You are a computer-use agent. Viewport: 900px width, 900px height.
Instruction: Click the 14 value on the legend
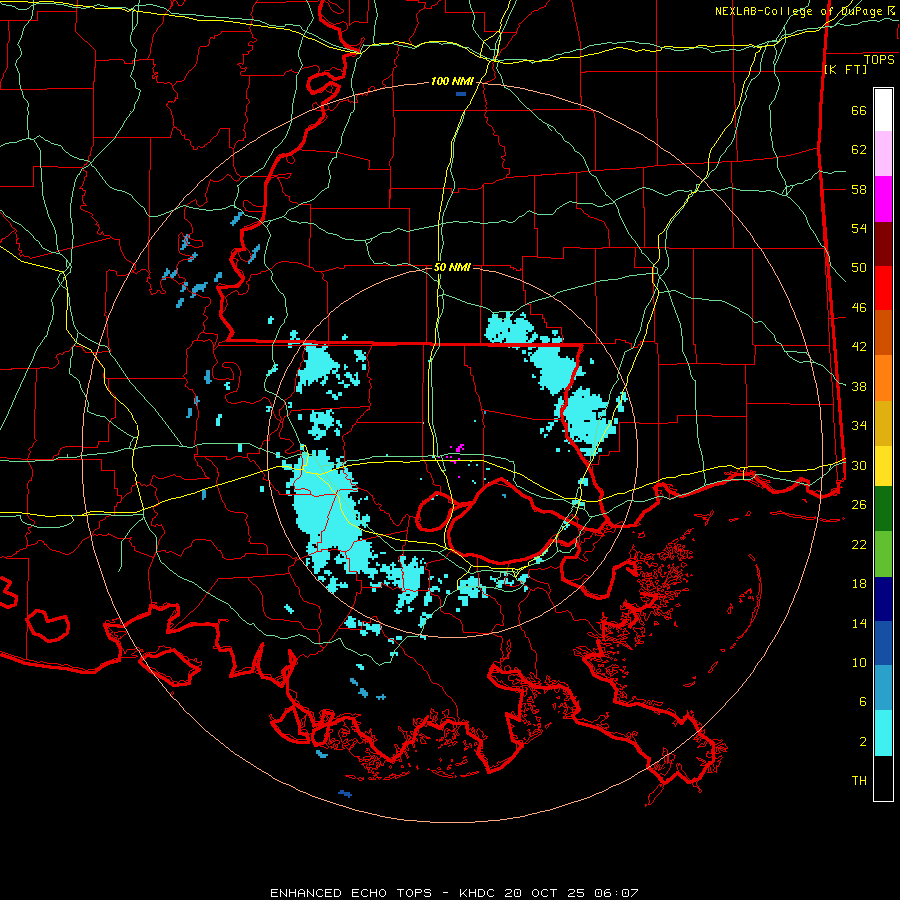pyautogui.click(x=859, y=623)
